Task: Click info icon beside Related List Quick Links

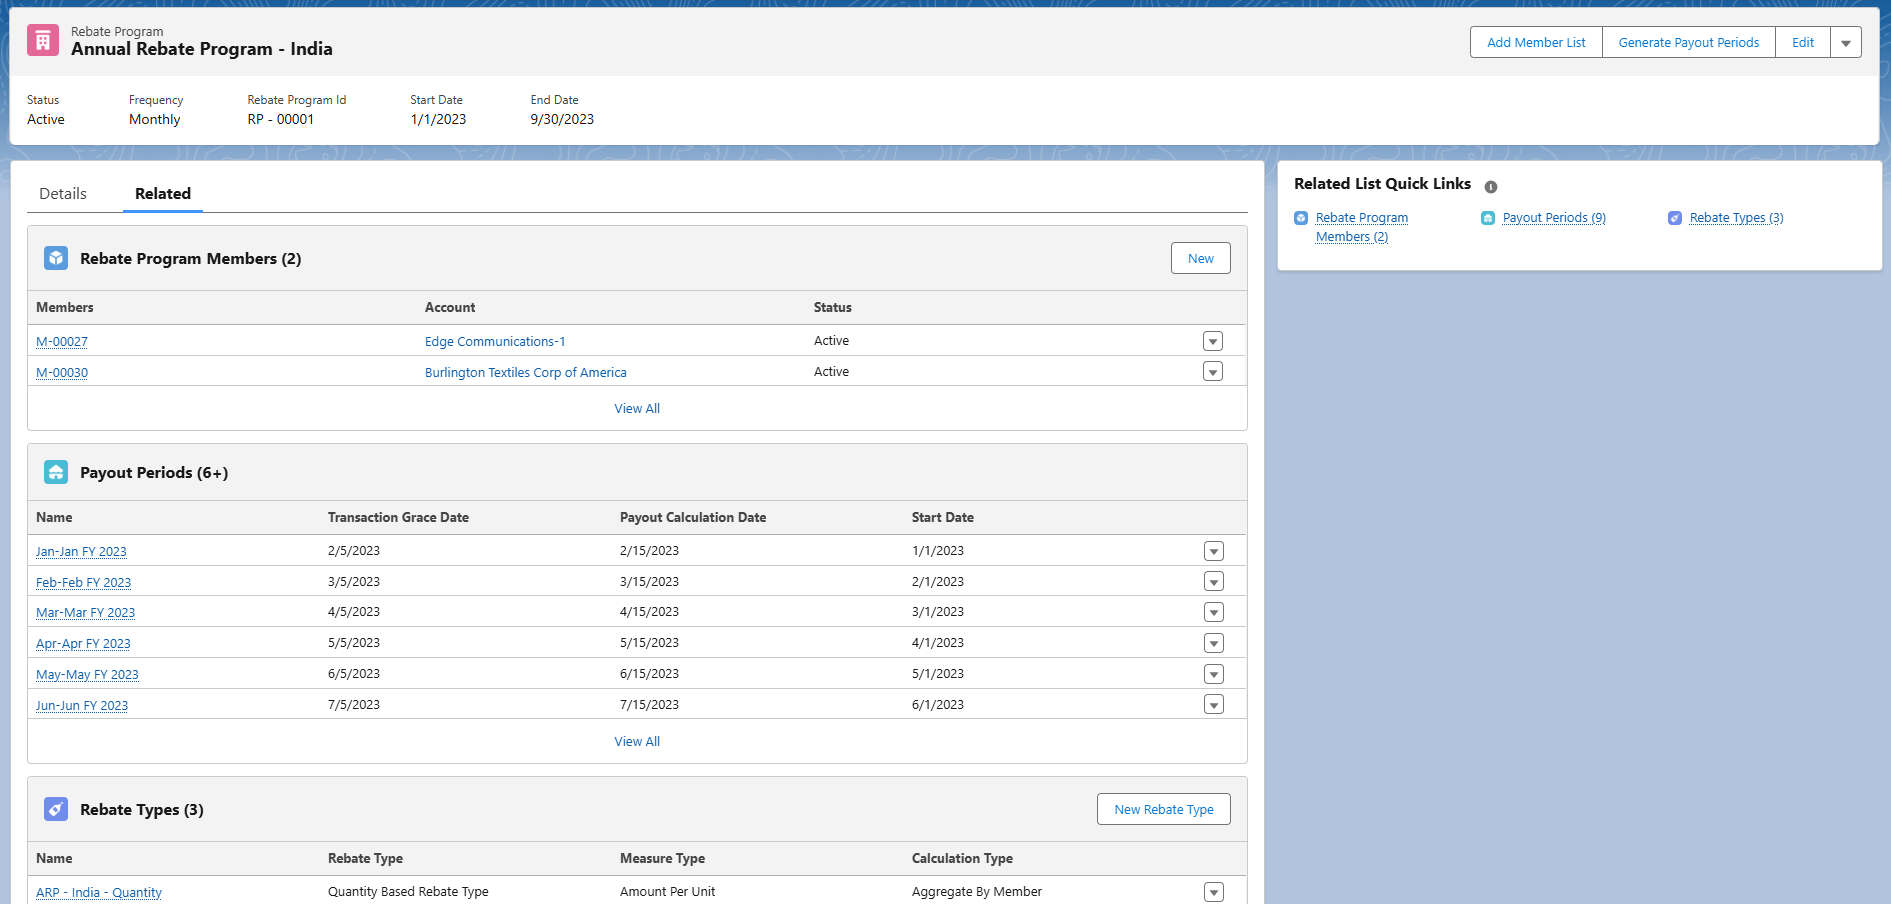Action: point(1491,187)
